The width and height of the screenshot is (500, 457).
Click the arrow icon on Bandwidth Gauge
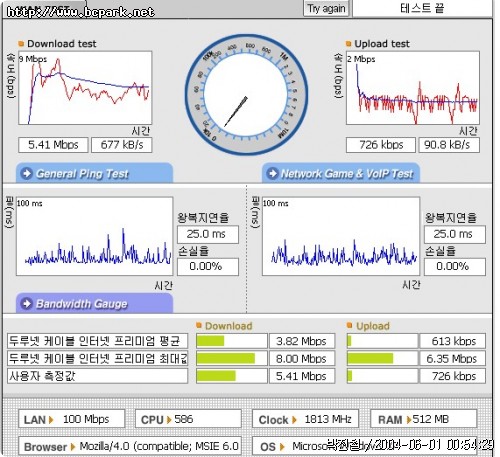(26, 303)
